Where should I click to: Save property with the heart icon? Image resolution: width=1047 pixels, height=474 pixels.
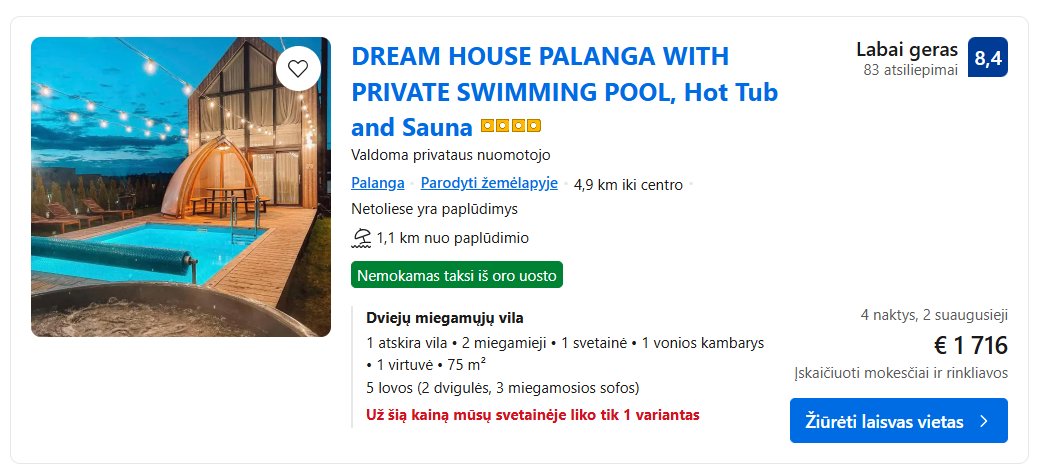click(x=297, y=69)
